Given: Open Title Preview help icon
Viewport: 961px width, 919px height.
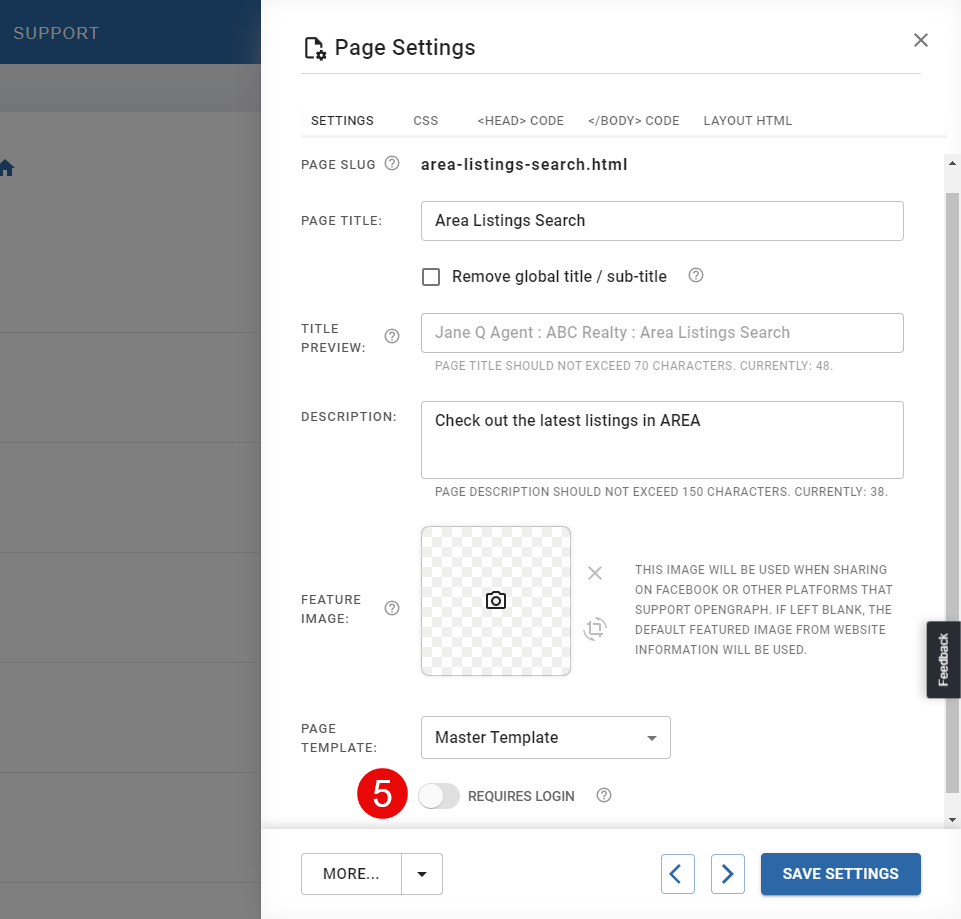Looking at the screenshot, I should pyautogui.click(x=392, y=336).
